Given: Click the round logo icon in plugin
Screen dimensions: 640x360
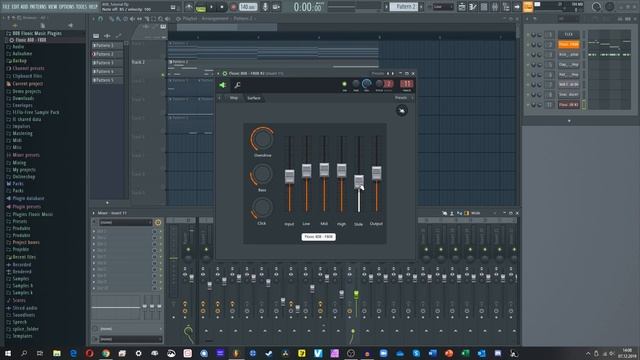Looking at the screenshot, I should 402,110.
